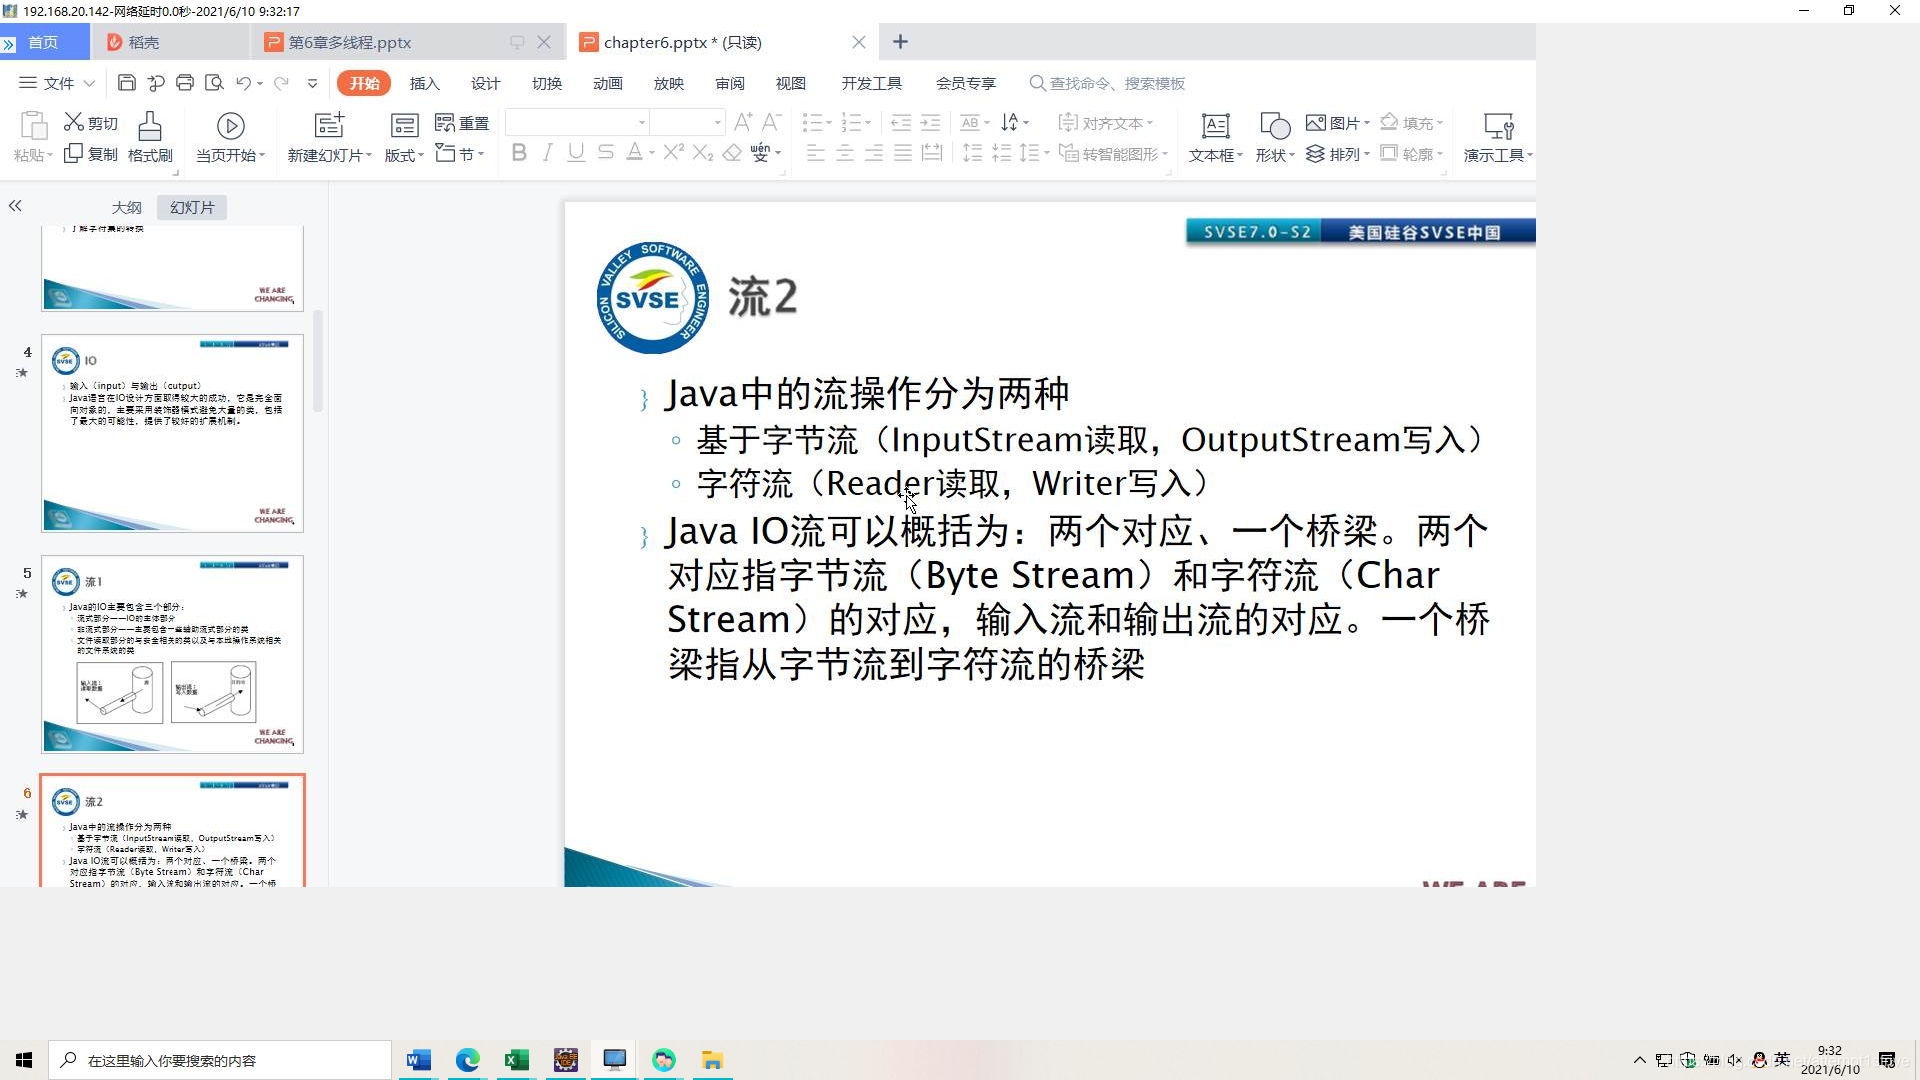Toggle Underline formatting

pos(576,152)
